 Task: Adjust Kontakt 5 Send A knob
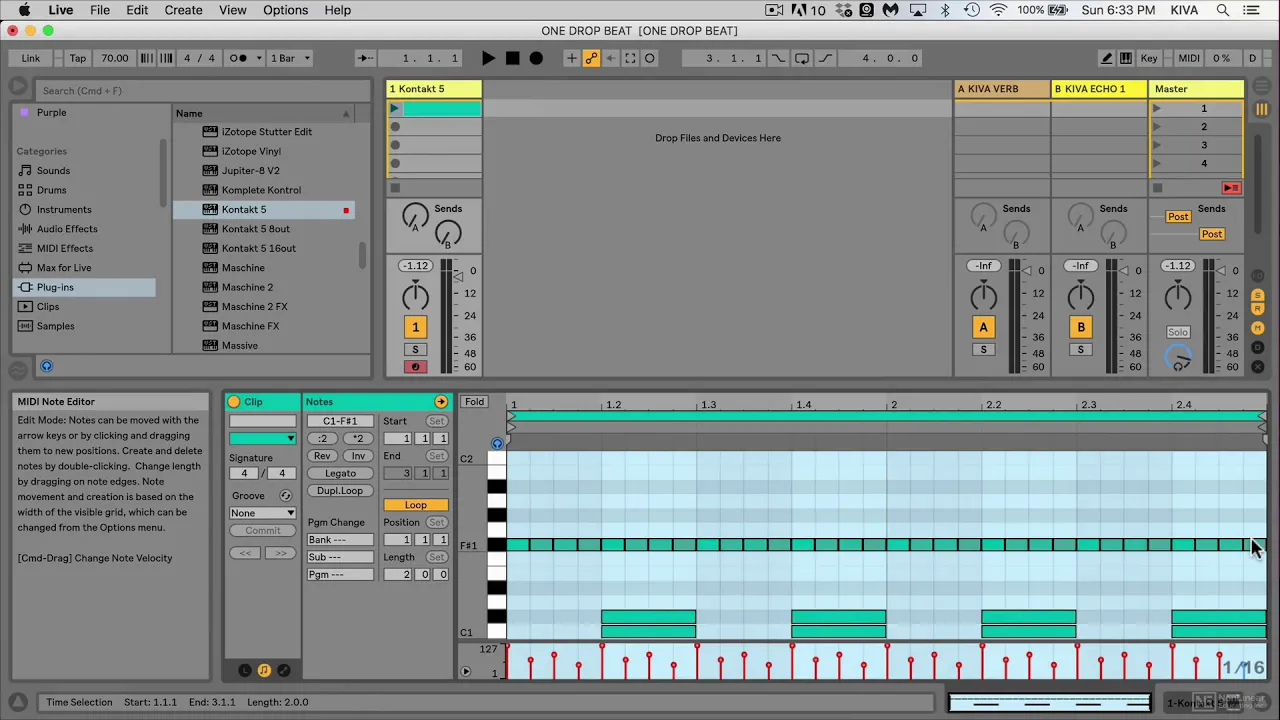click(415, 216)
